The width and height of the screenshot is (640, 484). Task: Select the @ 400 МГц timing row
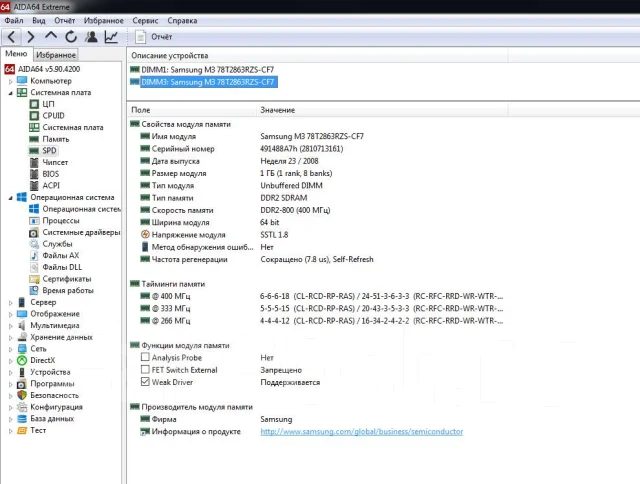[318, 296]
